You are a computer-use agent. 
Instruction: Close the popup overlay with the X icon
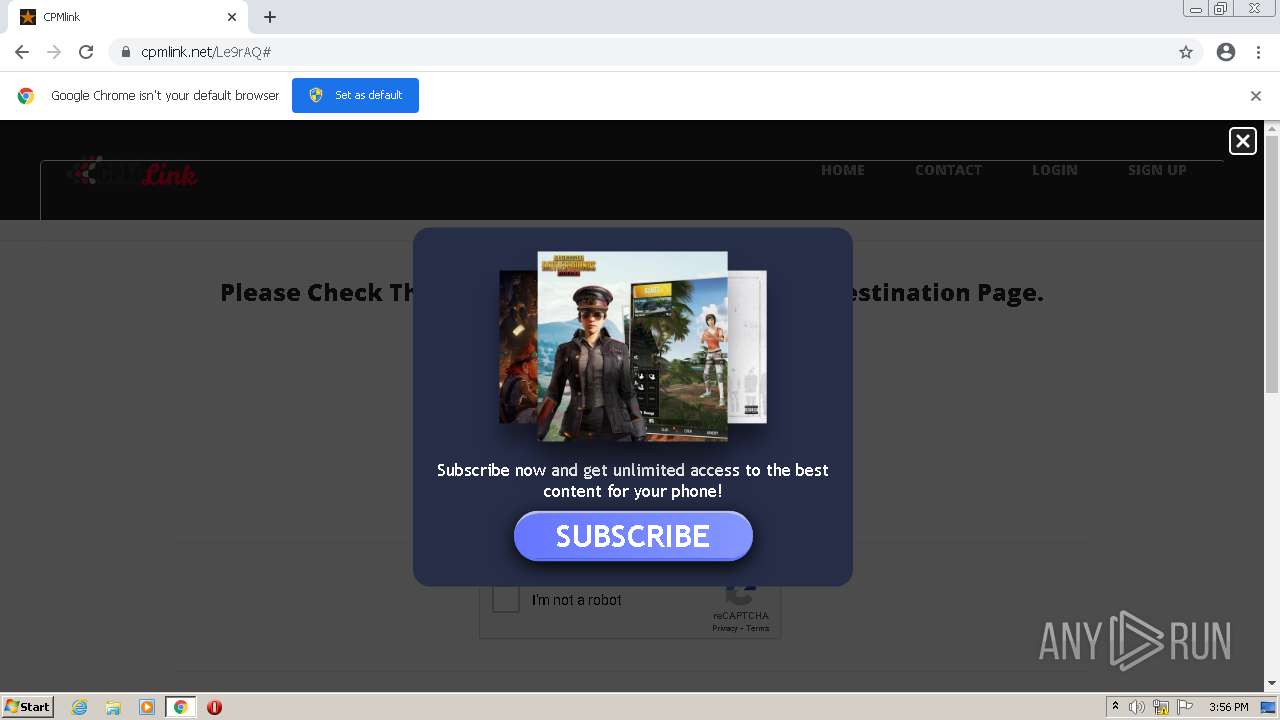[x=1242, y=141]
